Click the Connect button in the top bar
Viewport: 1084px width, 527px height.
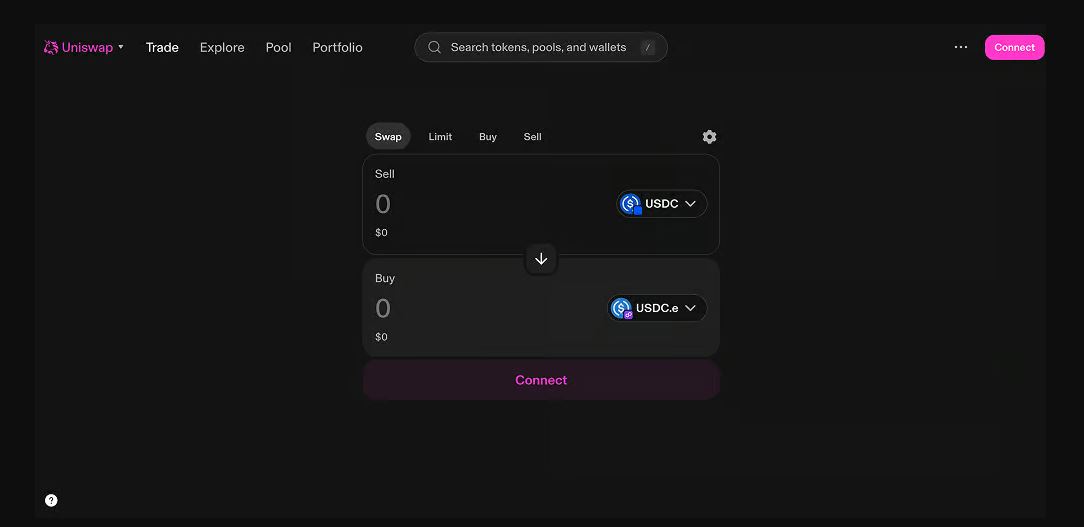click(1014, 47)
